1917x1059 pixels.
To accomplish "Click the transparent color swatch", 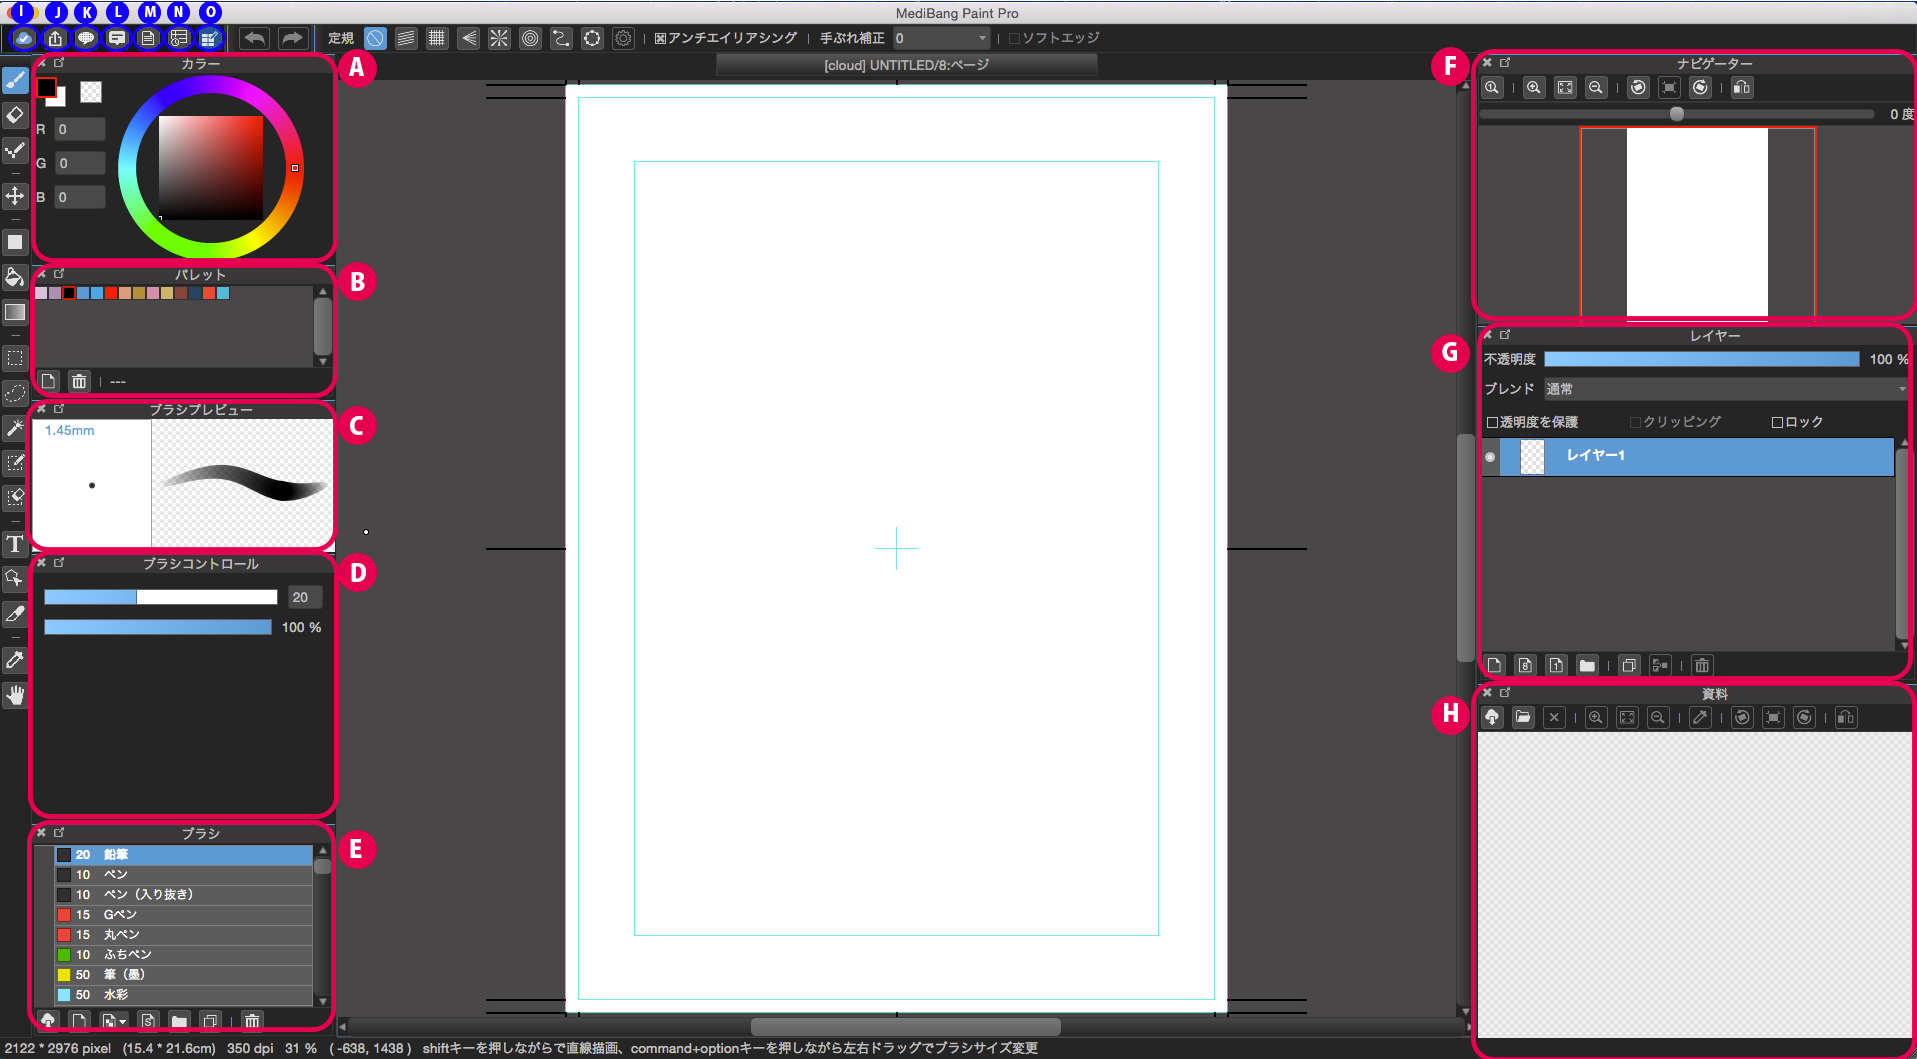I will tap(91, 92).
